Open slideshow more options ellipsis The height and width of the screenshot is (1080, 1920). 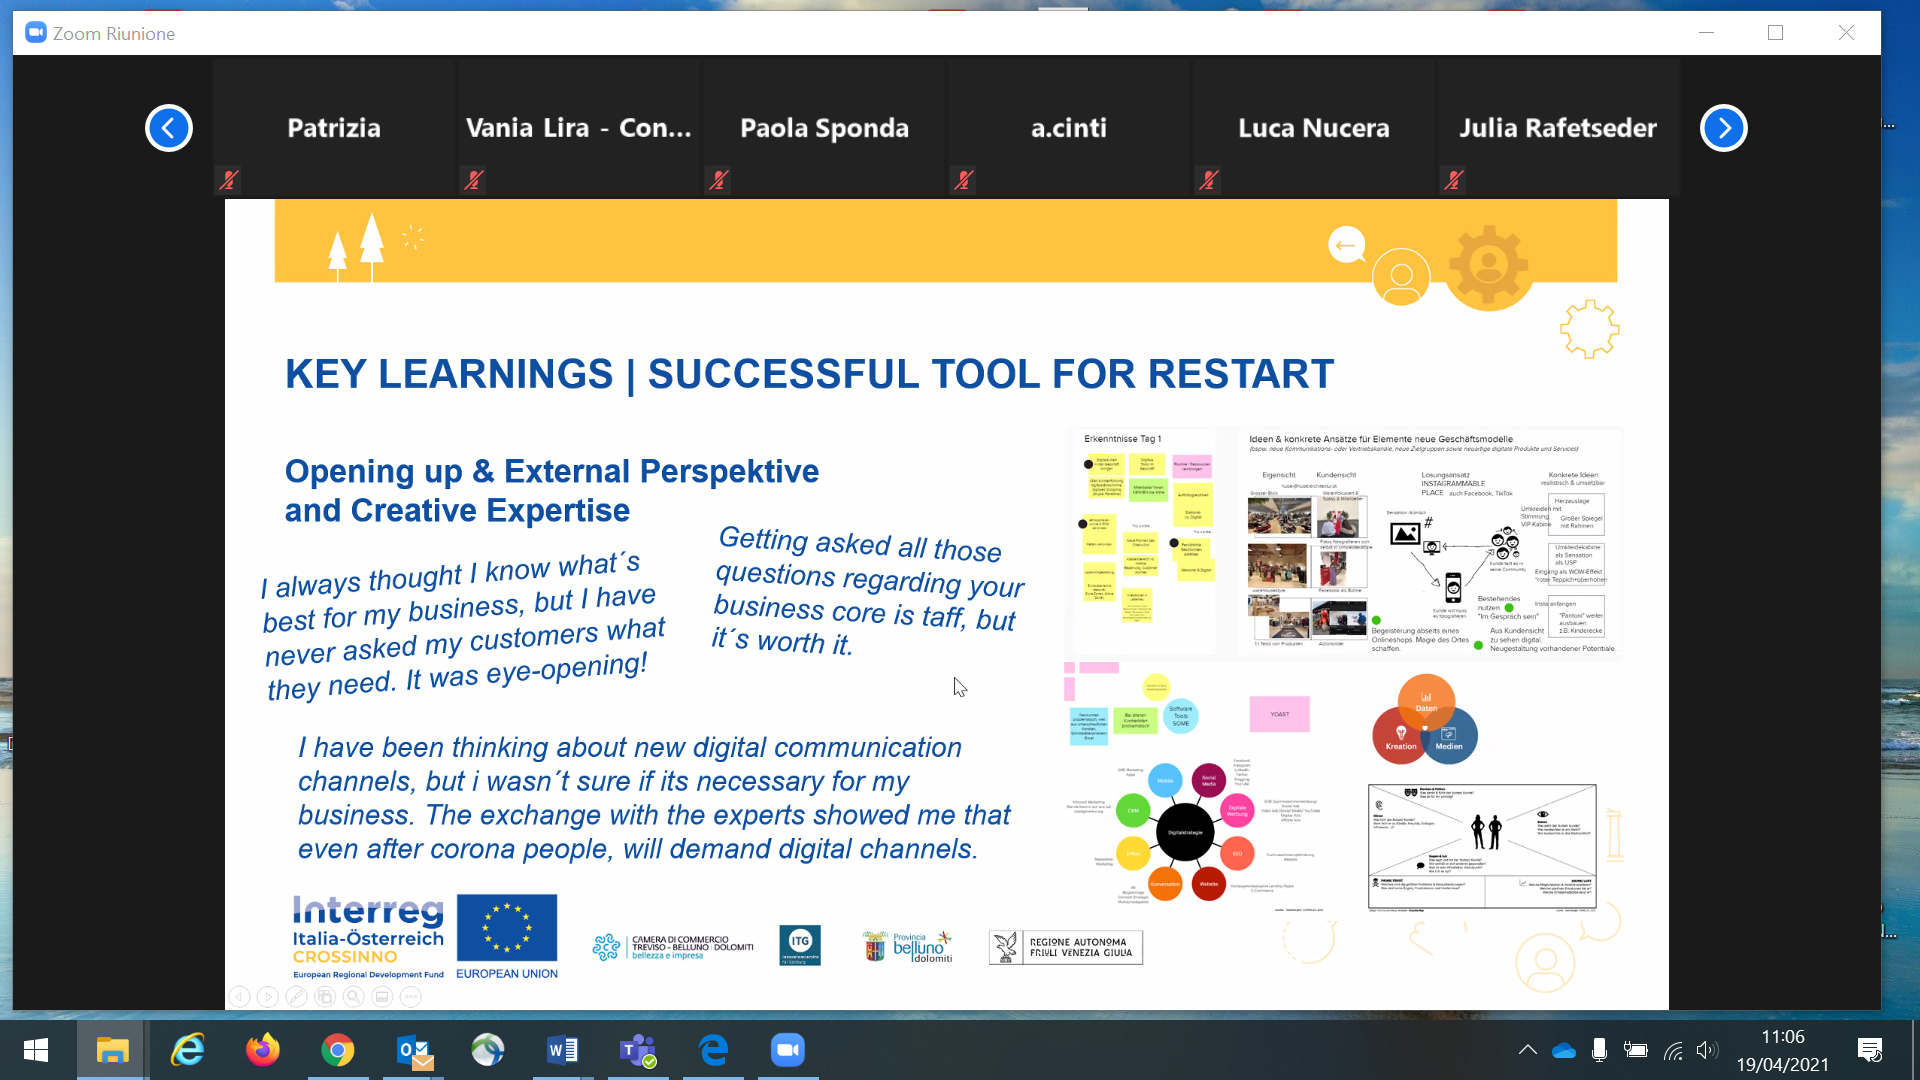pyautogui.click(x=410, y=996)
